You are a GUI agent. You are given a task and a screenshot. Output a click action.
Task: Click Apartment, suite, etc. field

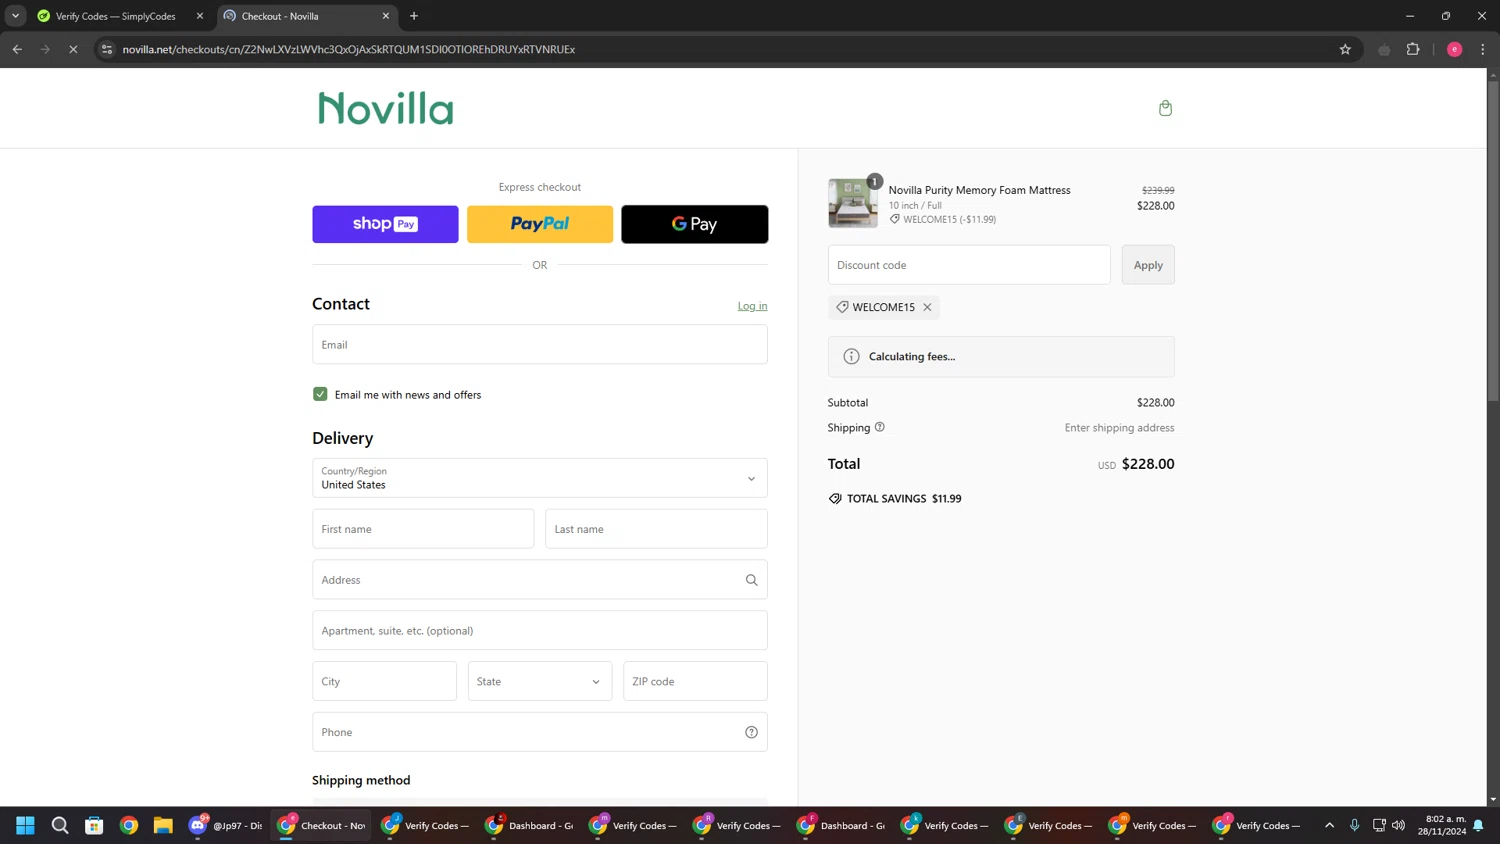540,631
